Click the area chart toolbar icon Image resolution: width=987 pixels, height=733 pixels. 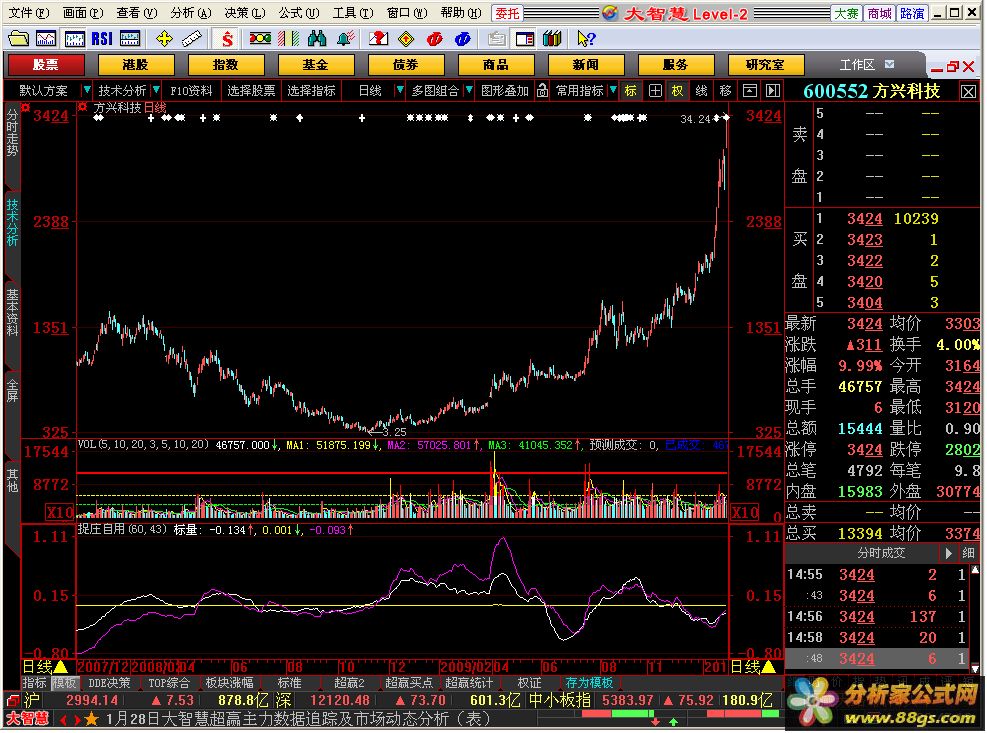click(46, 39)
